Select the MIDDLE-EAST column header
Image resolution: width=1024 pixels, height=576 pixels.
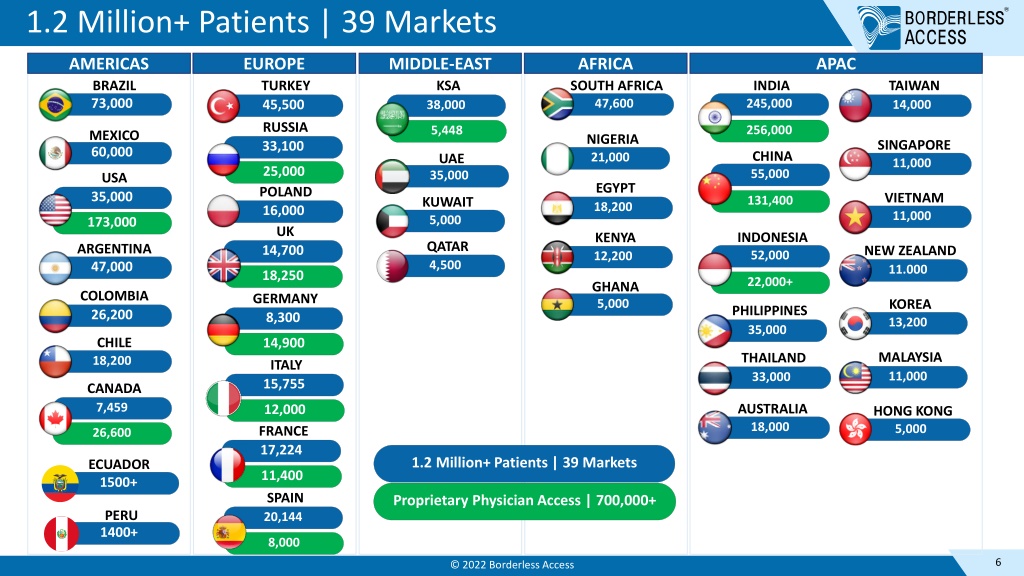(440, 63)
